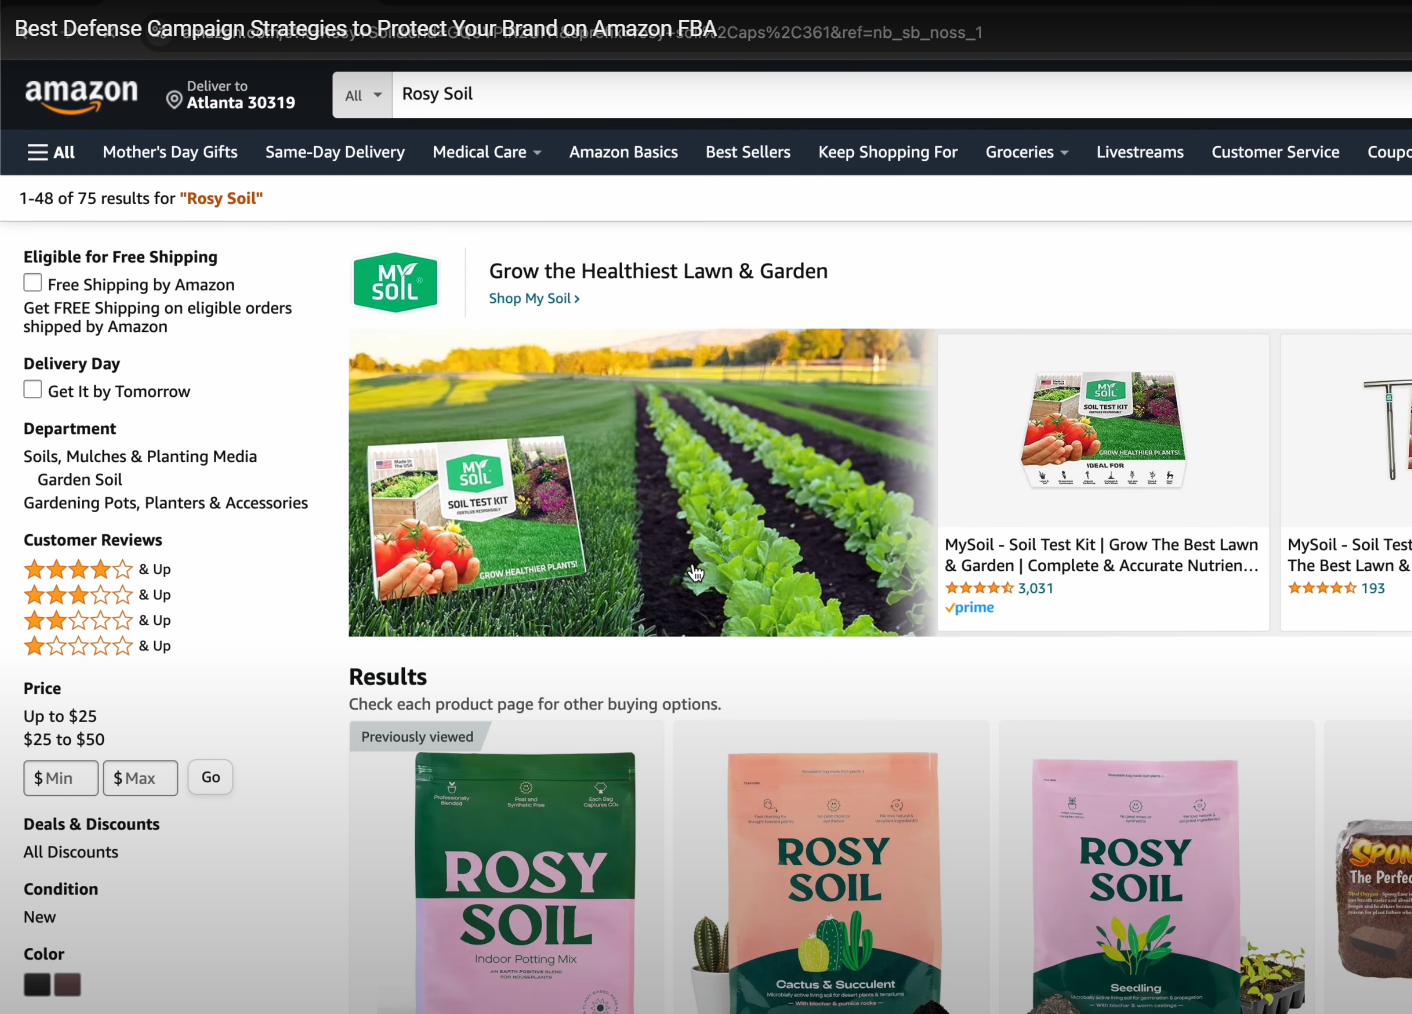1412x1014 pixels.
Task: Check Free Shipping by Amazon box
Action: [x=33, y=283]
